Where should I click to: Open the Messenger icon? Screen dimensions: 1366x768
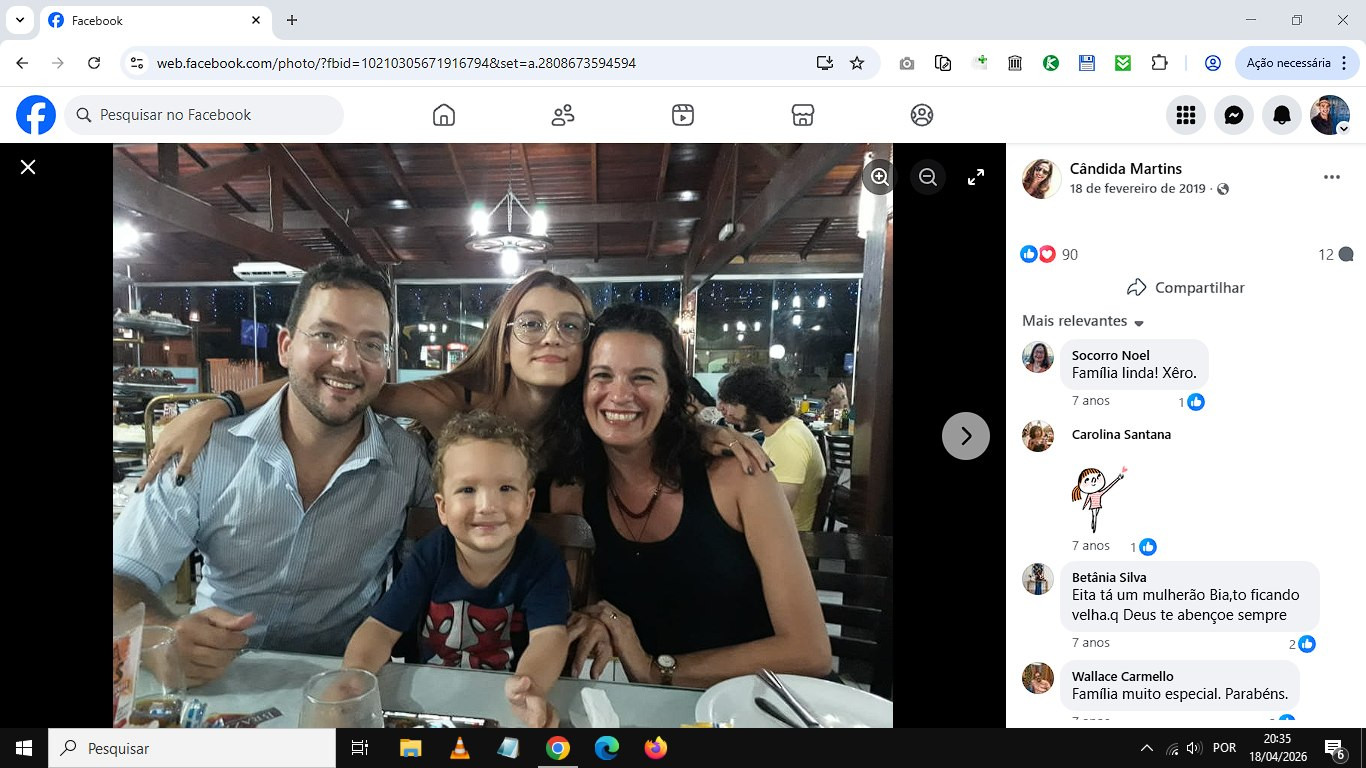pyautogui.click(x=1234, y=115)
